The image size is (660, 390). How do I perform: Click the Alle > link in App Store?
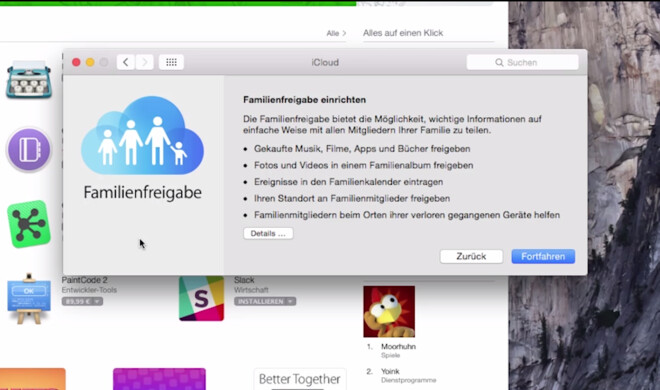point(336,33)
